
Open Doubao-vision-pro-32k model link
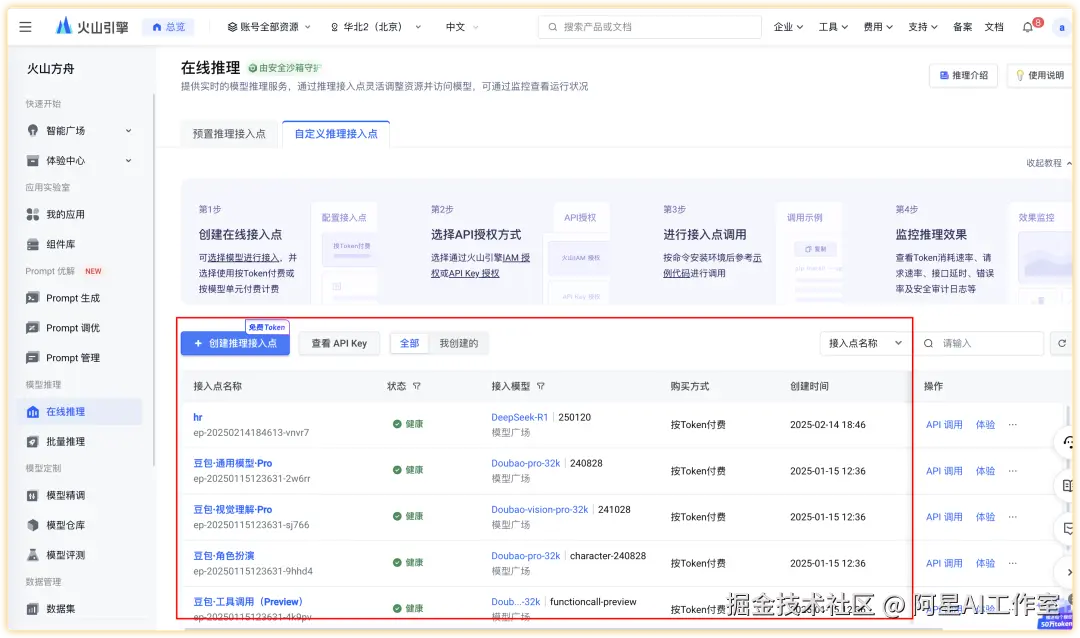[539, 510]
